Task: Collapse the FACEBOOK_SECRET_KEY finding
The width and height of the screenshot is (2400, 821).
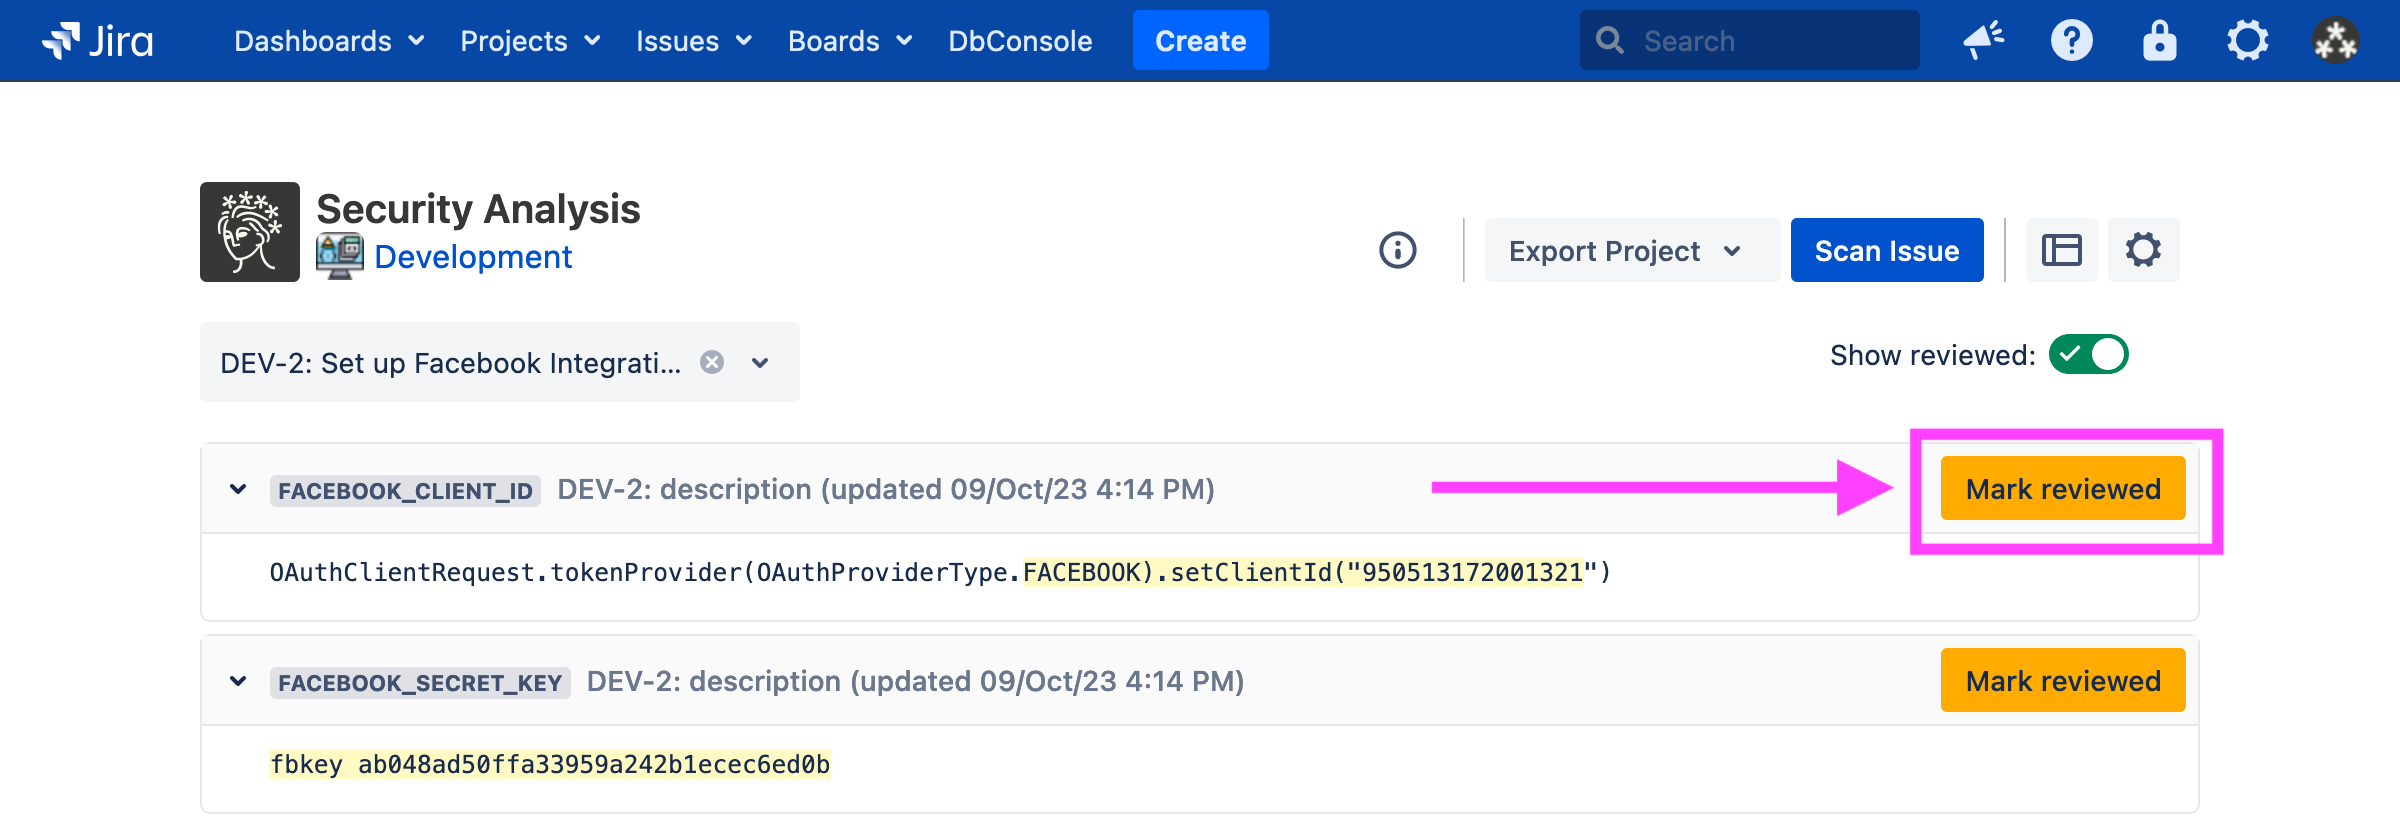Action: (x=238, y=681)
